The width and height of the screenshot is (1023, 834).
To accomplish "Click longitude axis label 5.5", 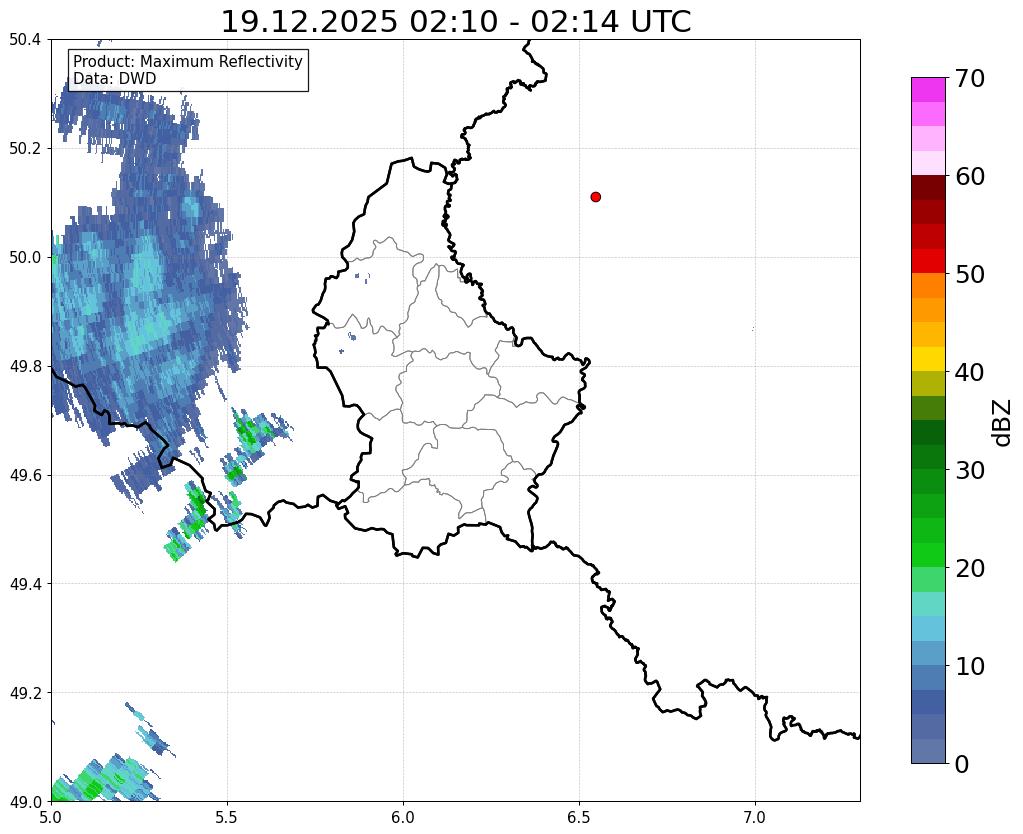I will [x=227, y=817].
